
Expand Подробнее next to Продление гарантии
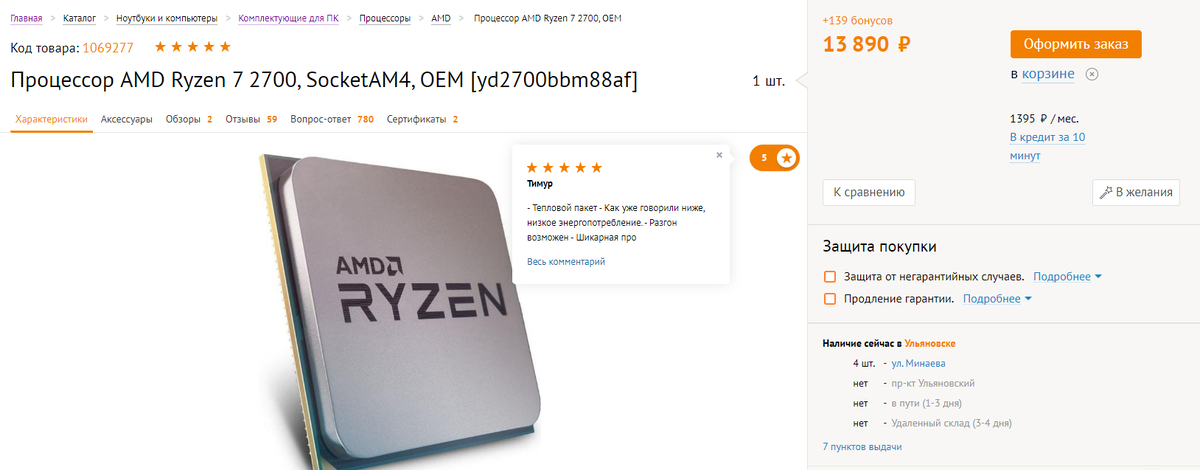(x=996, y=298)
